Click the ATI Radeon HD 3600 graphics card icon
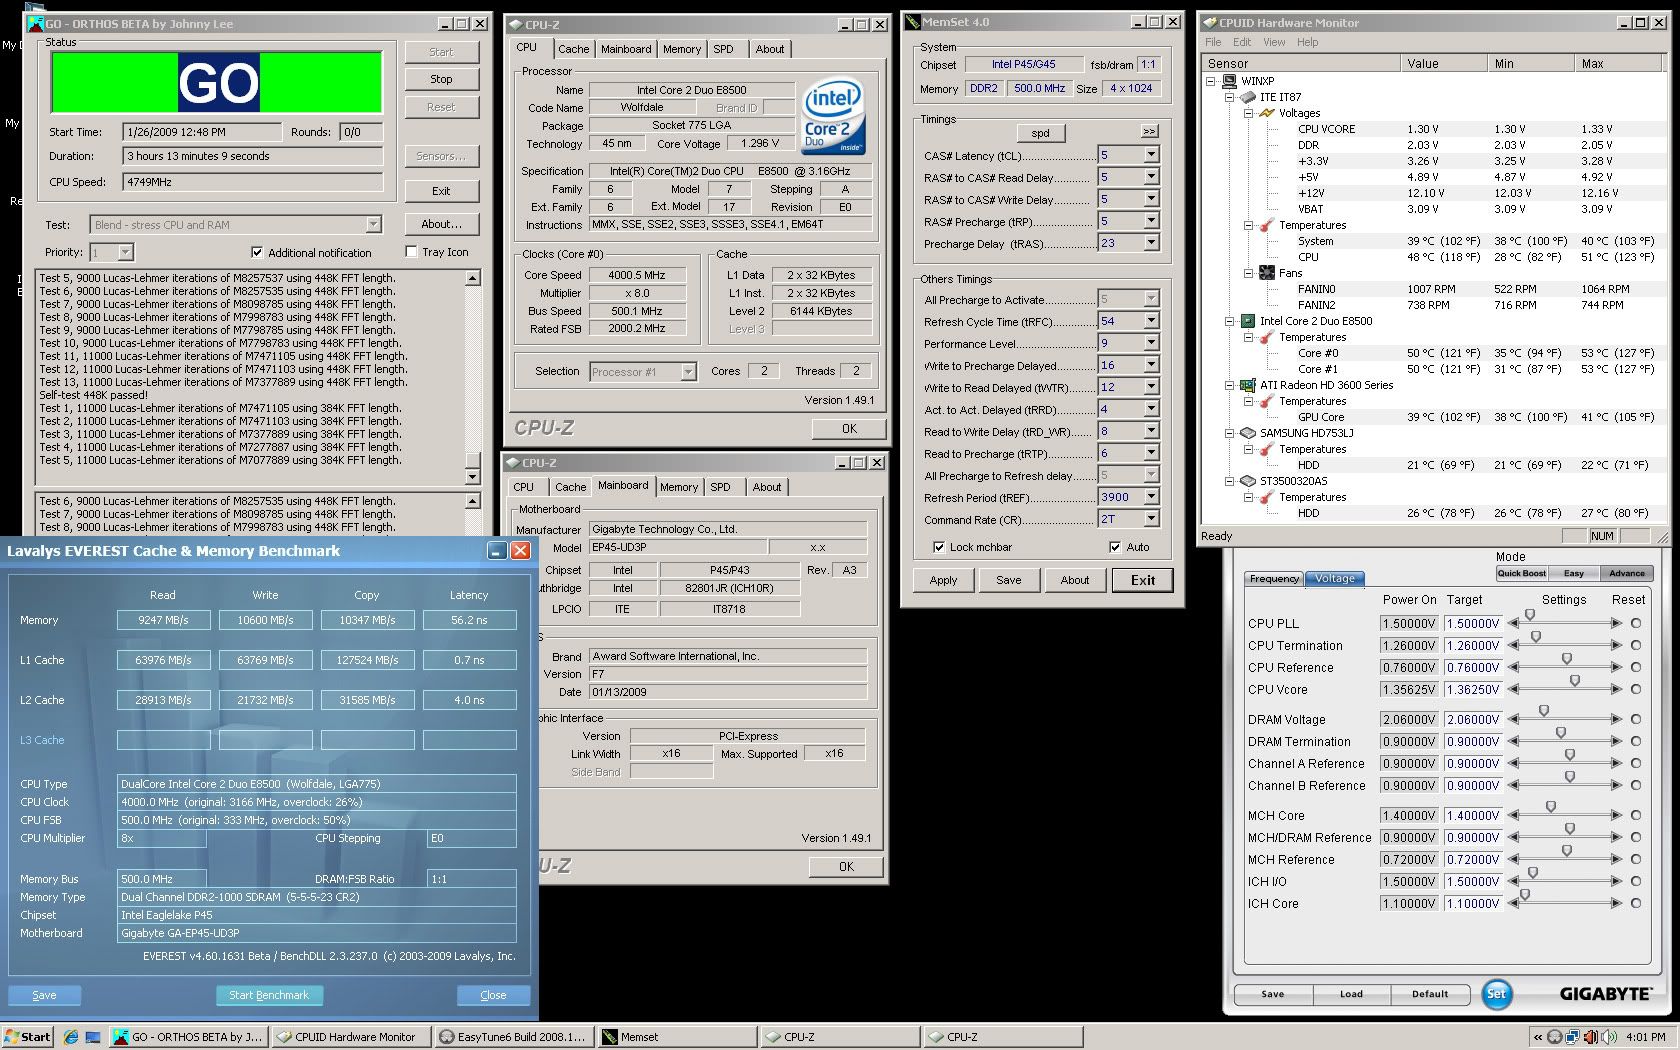Image resolution: width=1680 pixels, height=1050 pixels. 1247,385
